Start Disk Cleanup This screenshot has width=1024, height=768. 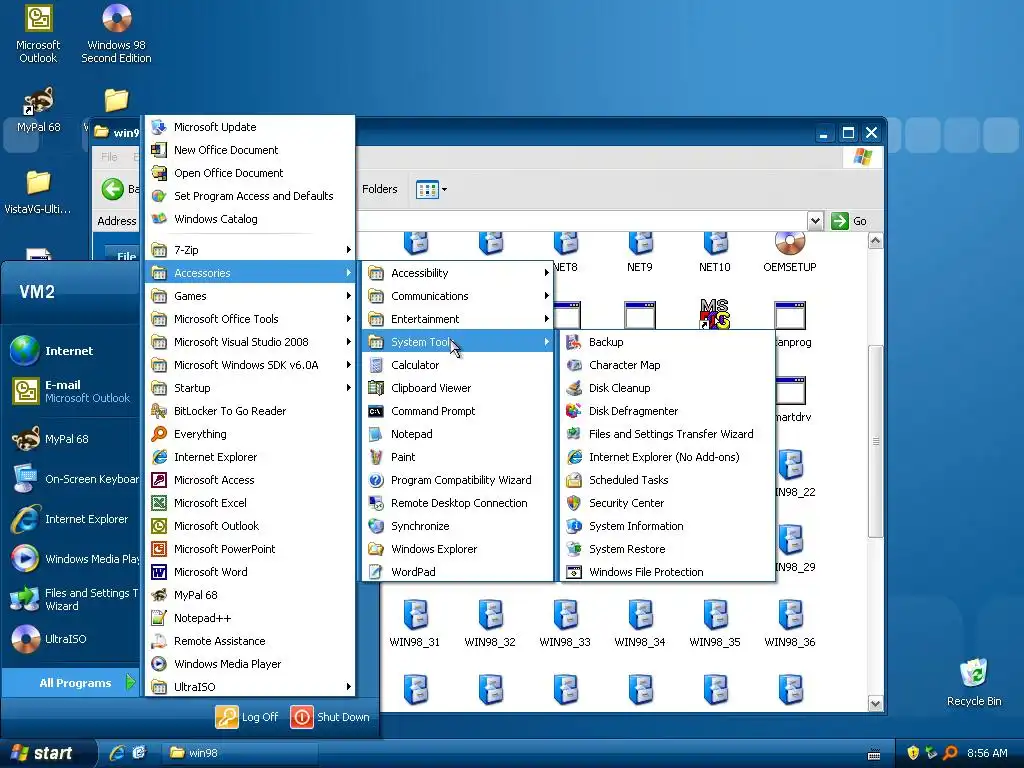667,388
